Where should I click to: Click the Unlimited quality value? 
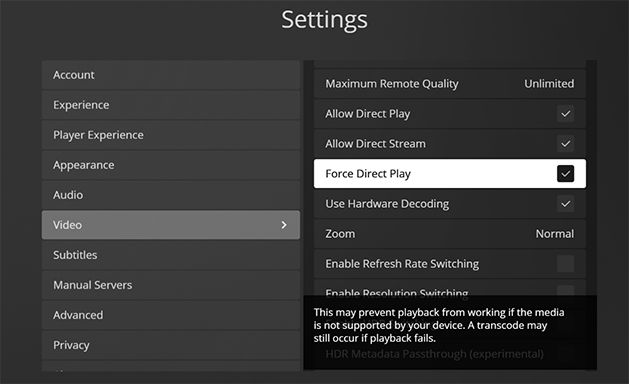[549, 83]
